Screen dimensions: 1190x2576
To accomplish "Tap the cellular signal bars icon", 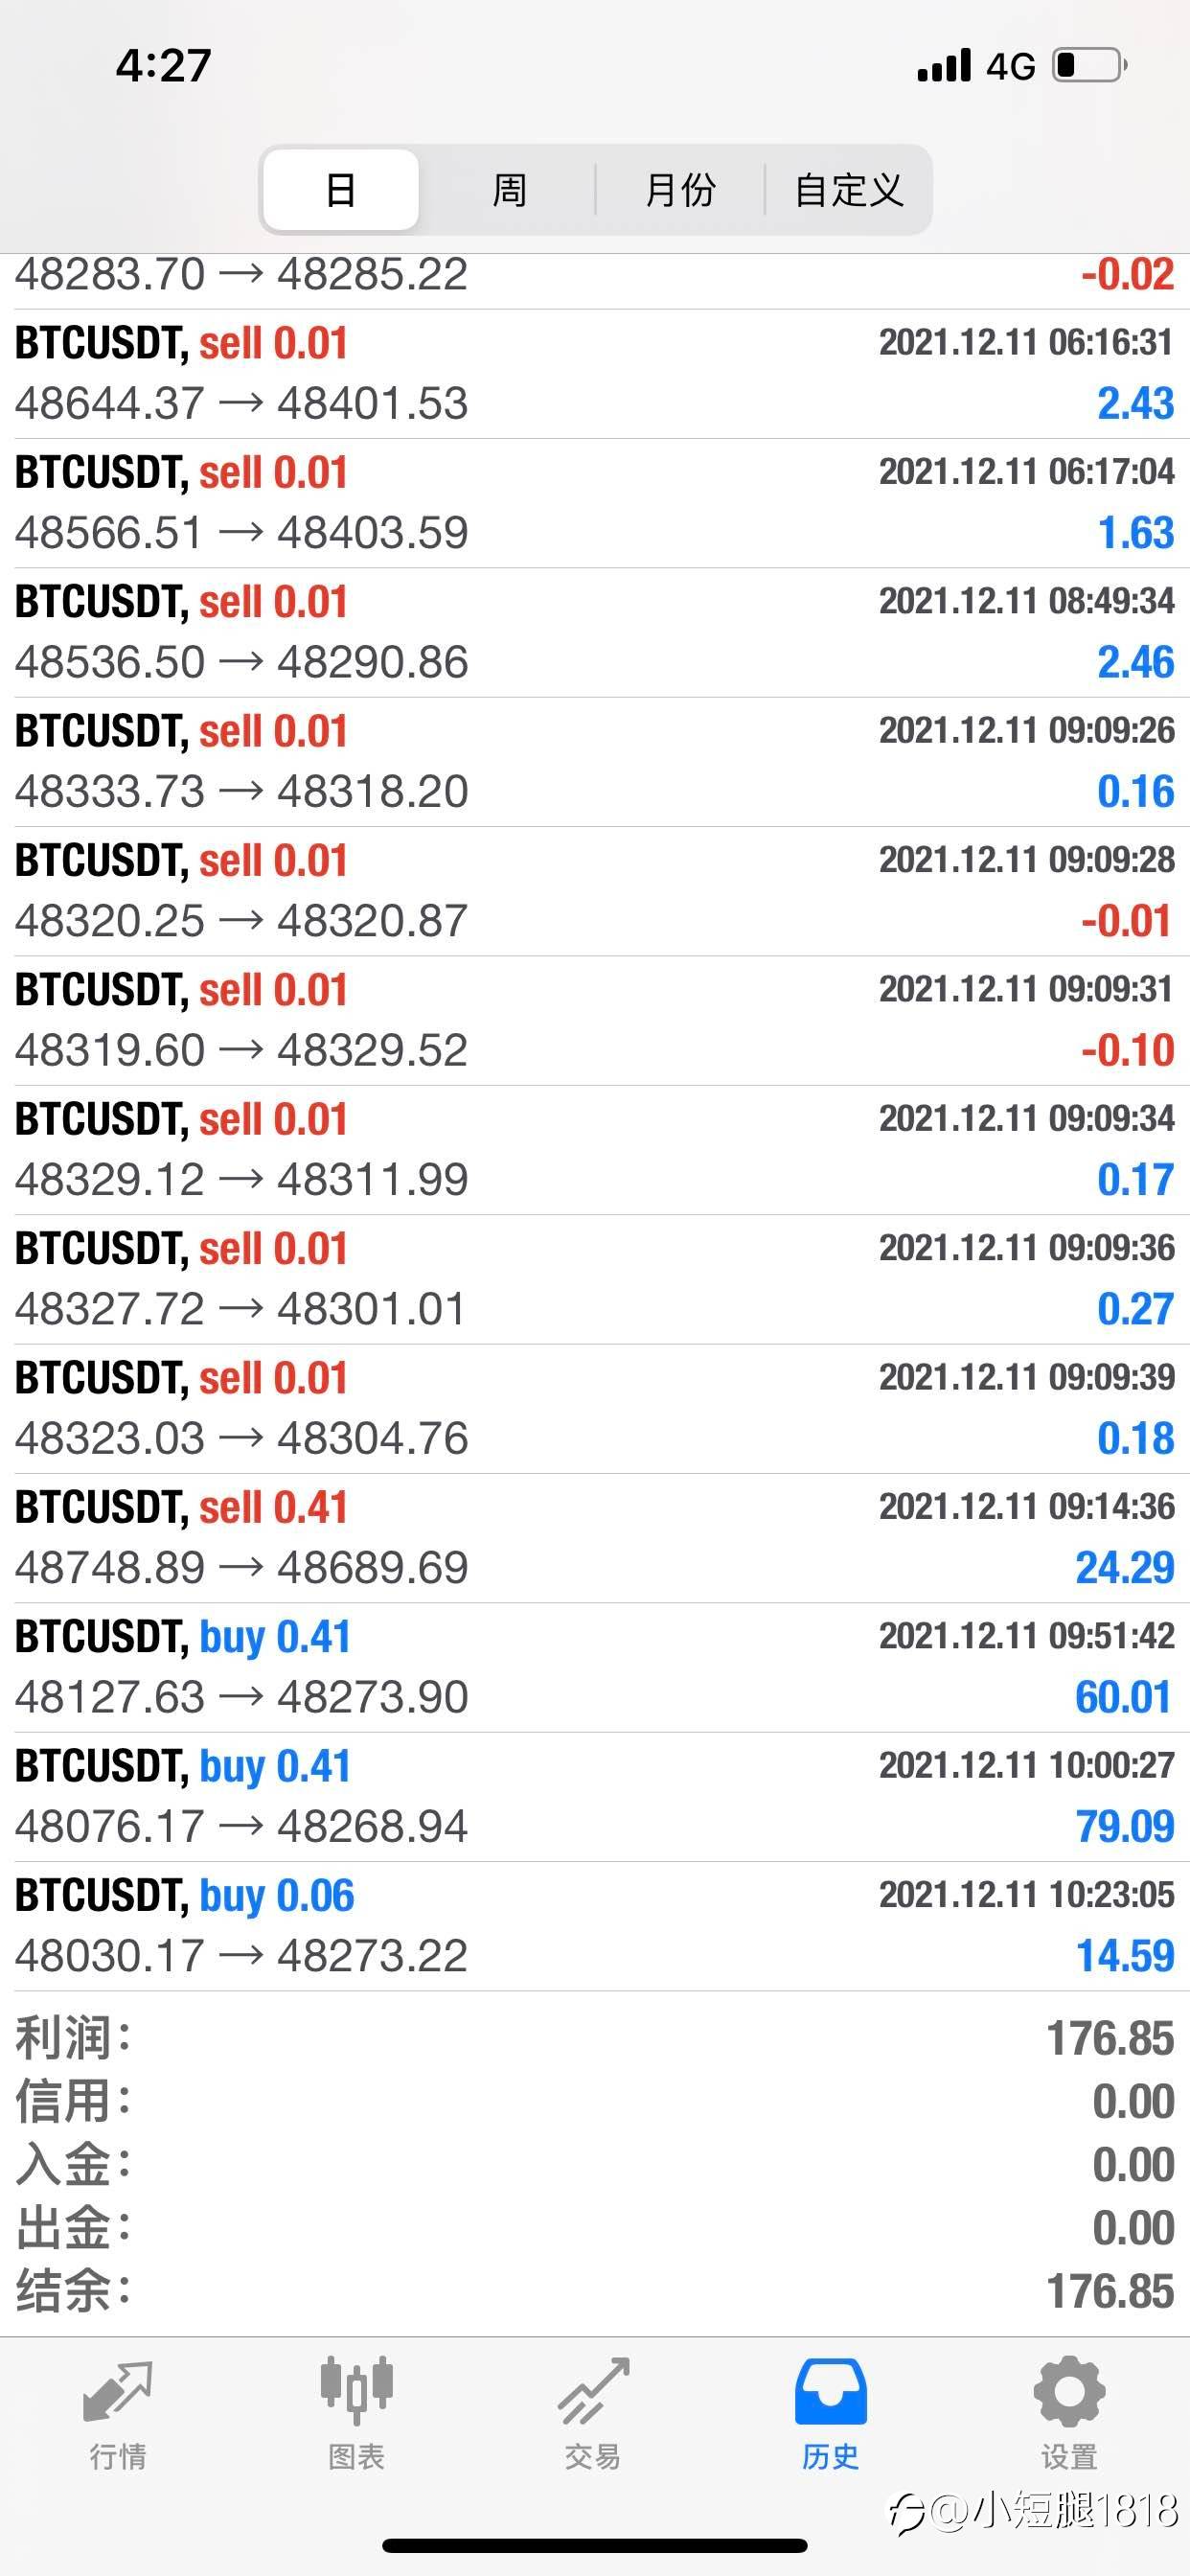I will (x=944, y=65).
